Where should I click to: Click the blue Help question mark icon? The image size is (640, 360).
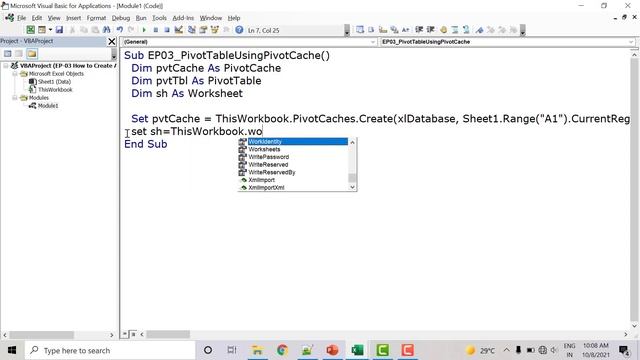tap(239, 30)
